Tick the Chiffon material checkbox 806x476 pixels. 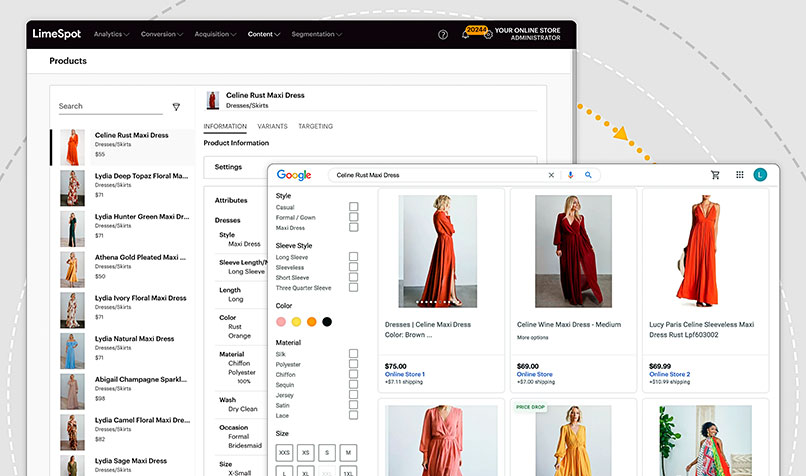point(354,374)
